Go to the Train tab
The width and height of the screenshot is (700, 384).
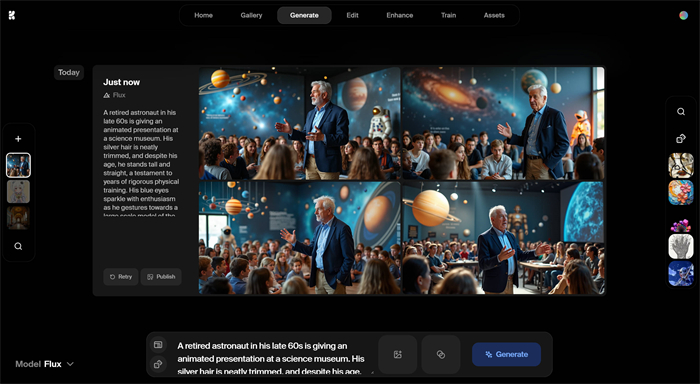click(448, 15)
